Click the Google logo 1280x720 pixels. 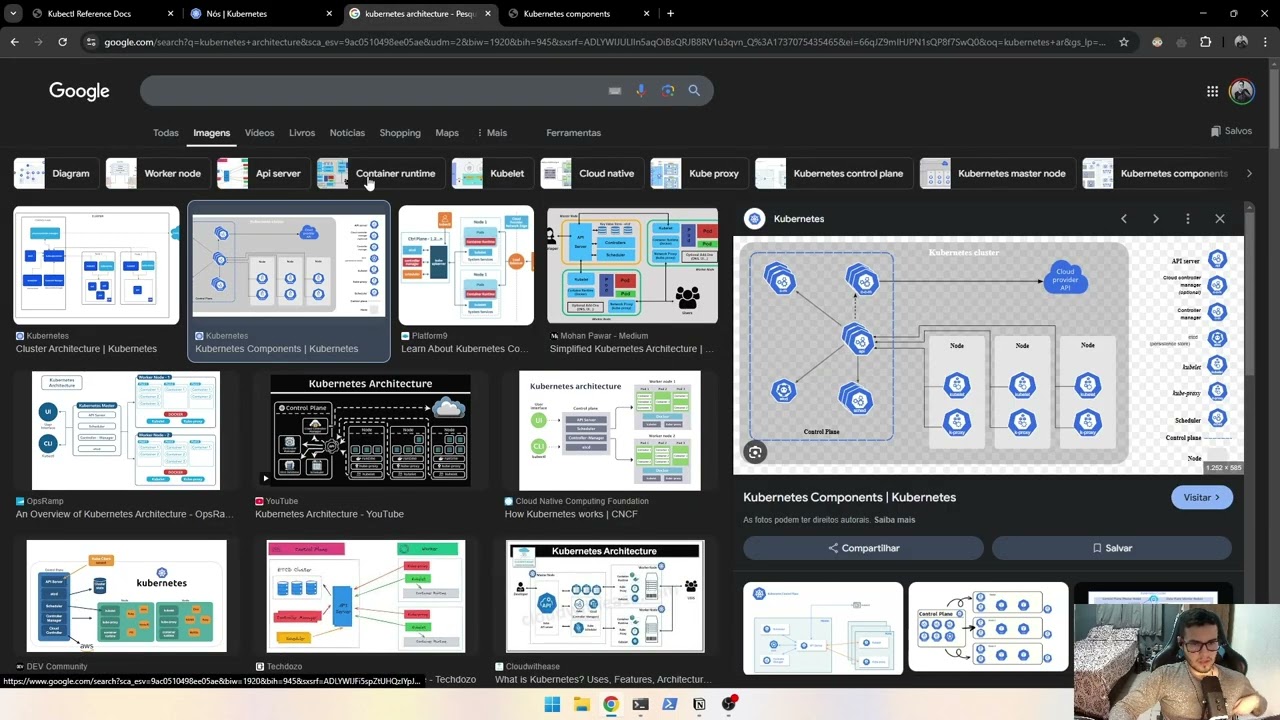pos(79,91)
